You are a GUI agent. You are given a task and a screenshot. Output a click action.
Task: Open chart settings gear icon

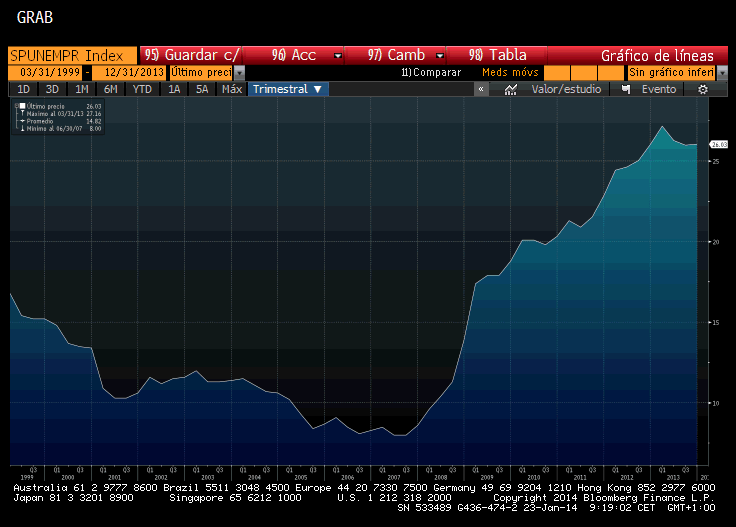coord(703,89)
